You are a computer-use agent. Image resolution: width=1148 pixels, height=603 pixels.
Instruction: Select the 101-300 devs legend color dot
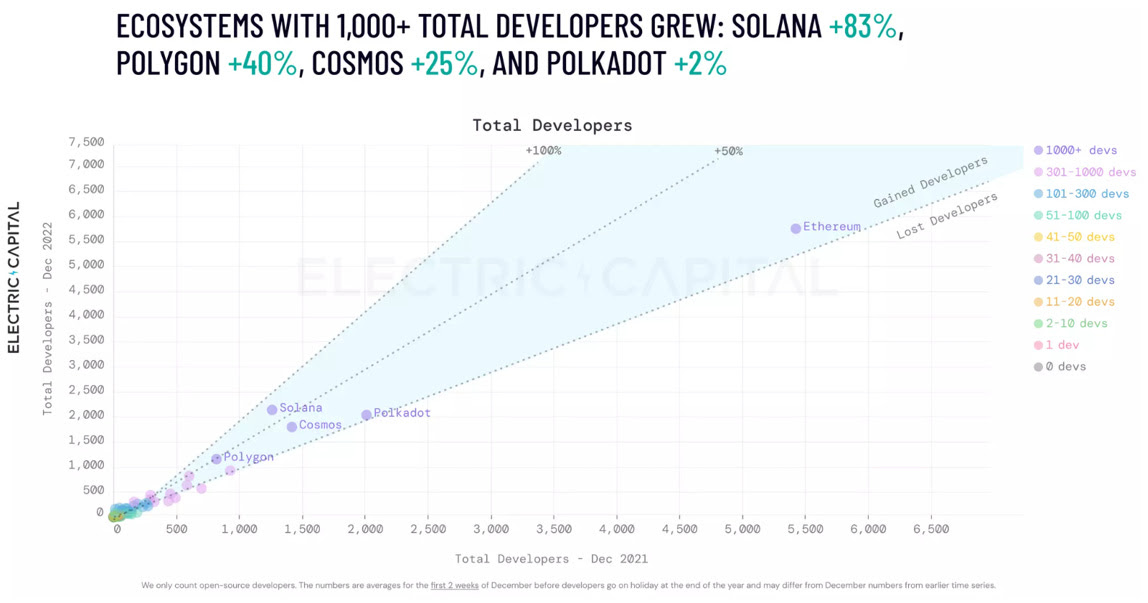[x=1038, y=194]
